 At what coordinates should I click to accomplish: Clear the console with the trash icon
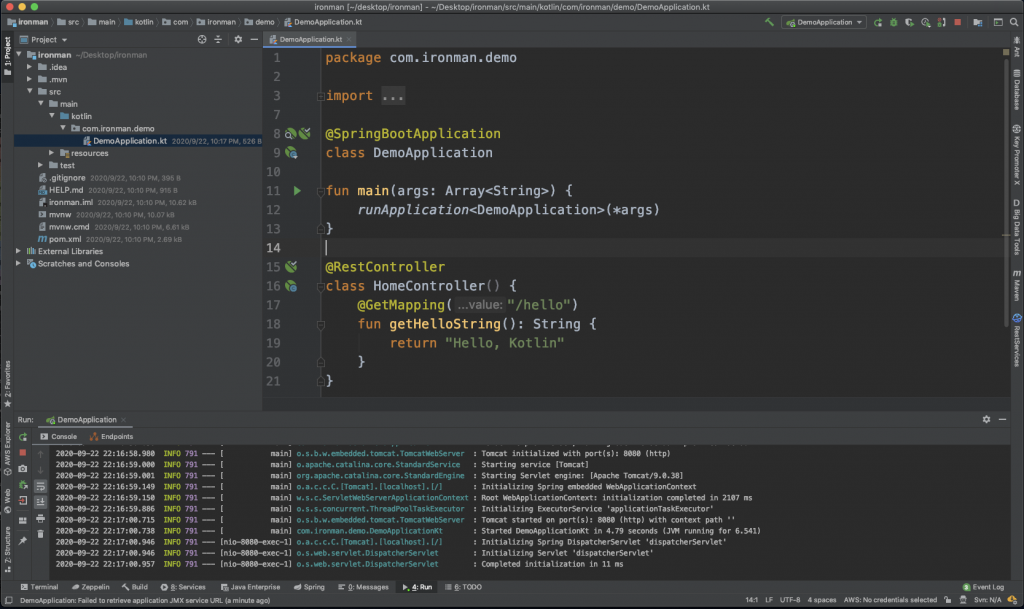[40, 535]
